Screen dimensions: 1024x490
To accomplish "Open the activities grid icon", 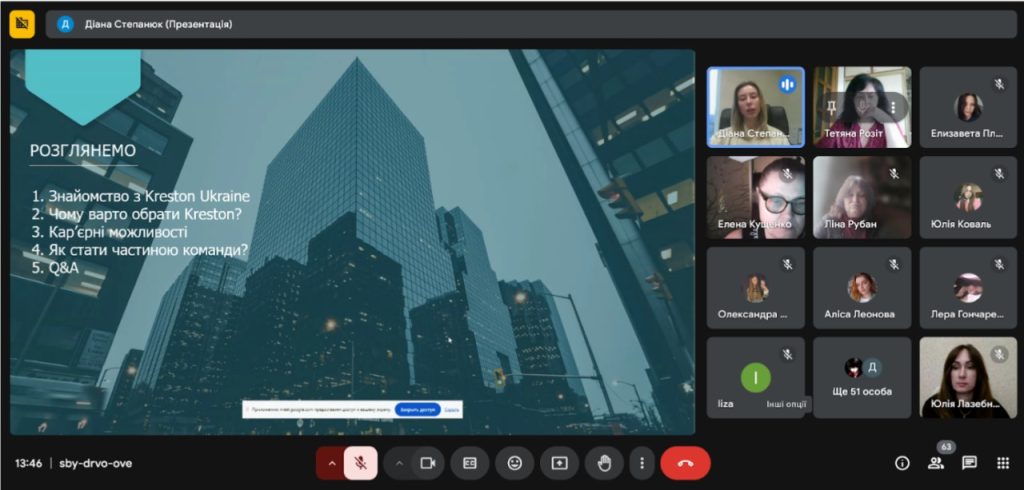I will tap(1003, 463).
